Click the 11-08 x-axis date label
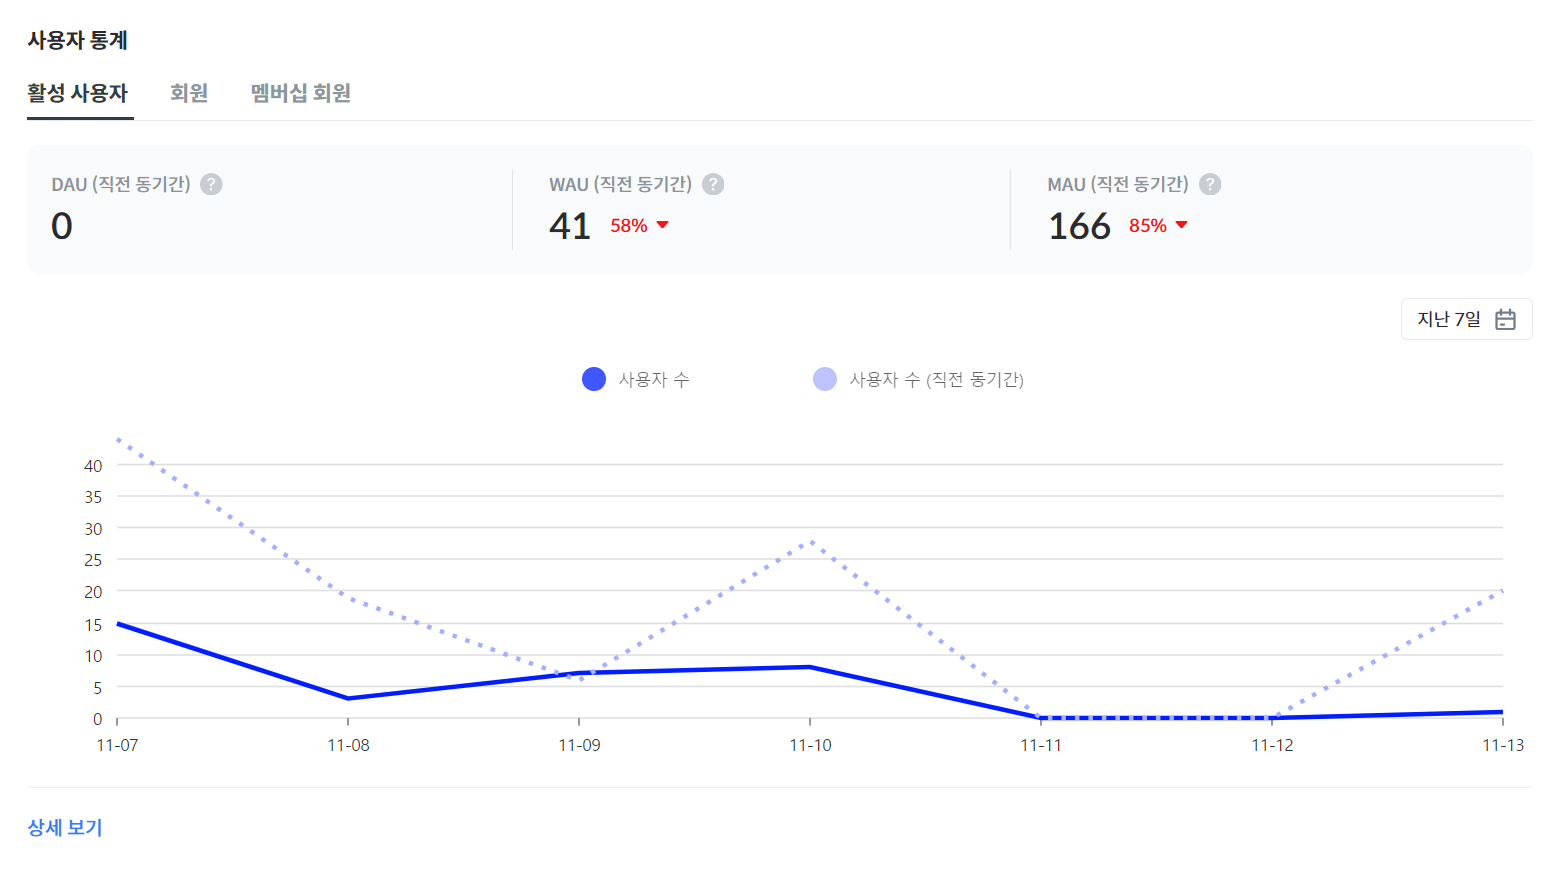Image resolution: width=1559 pixels, height=875 pixels. [348, 745]
